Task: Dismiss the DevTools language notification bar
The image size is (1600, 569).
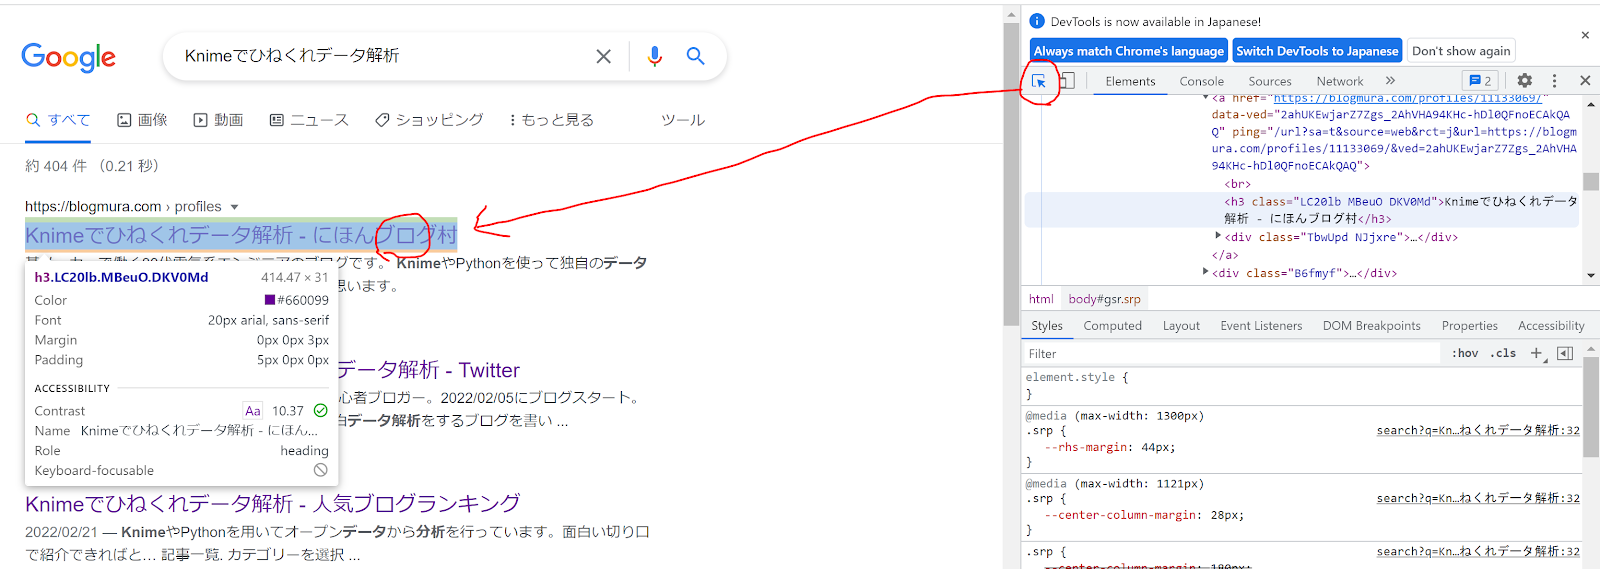Action: tap(1585, 35)
